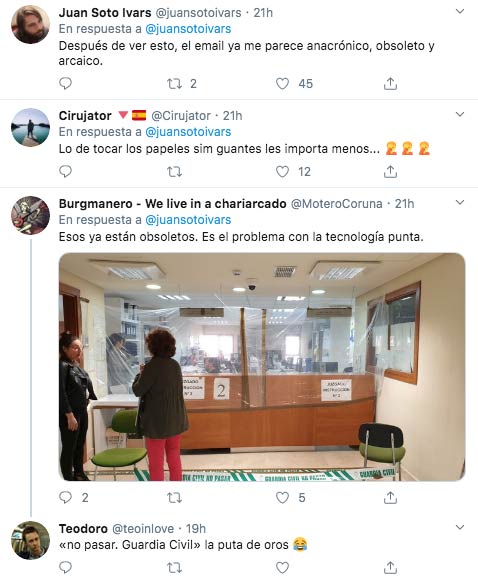Viewport: 478px width, 581px height.
Task: Retweet Cirujator's tweet about papeles
Action: 174,172
